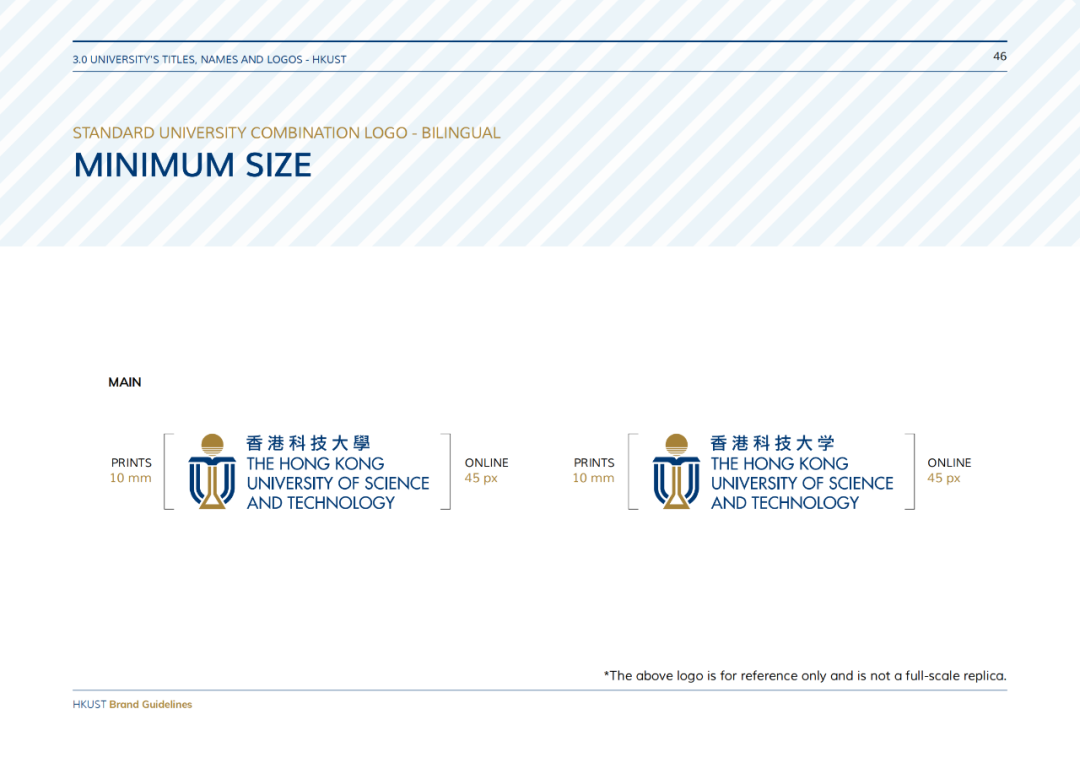Viewport: 1080px width, 763px height.
Task: Click 'AND TECHNOLOGY' in the traditional Chinese logo
Action: point(321,503)
